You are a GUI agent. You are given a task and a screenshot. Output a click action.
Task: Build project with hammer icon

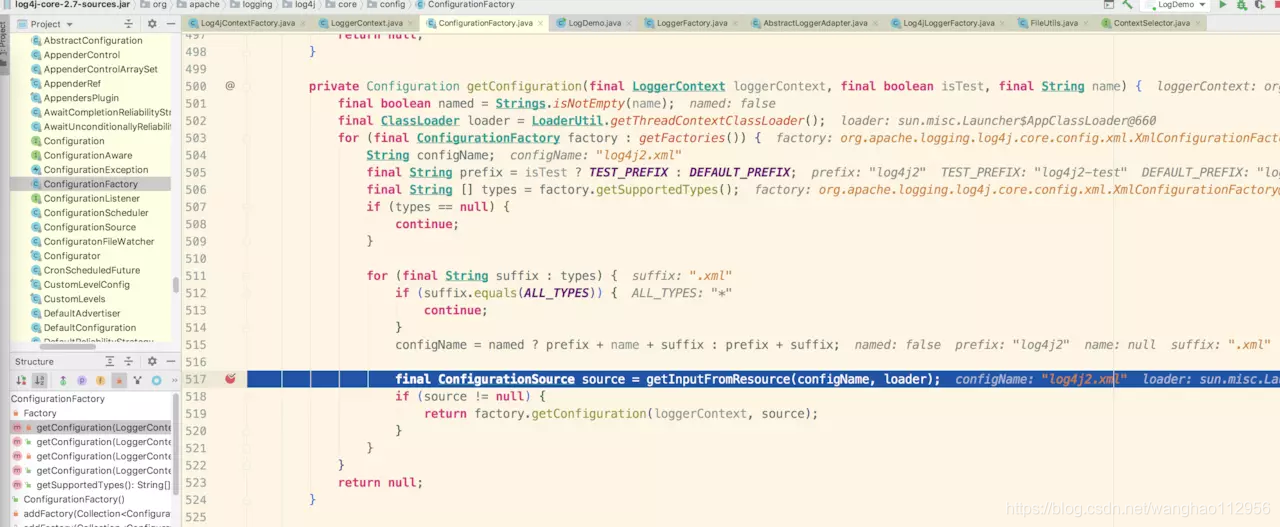(1128, 5)
